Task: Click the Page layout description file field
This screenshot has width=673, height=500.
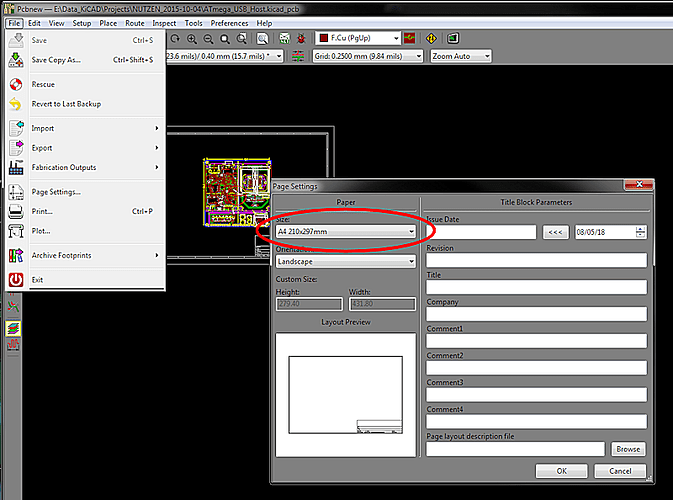Action: tap(515, 449)
